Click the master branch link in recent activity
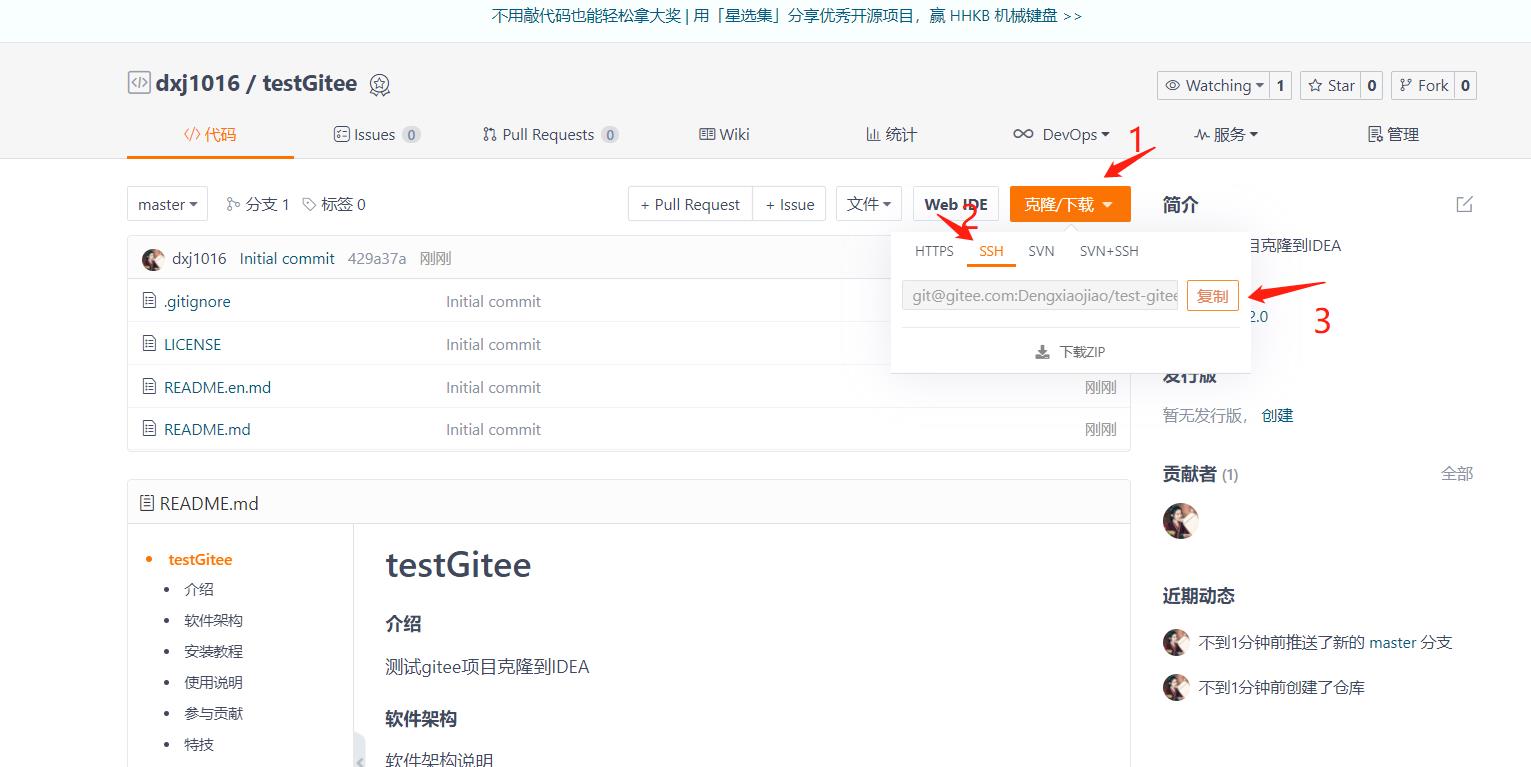This screenshot has height=767, width=1531. 1393,642
